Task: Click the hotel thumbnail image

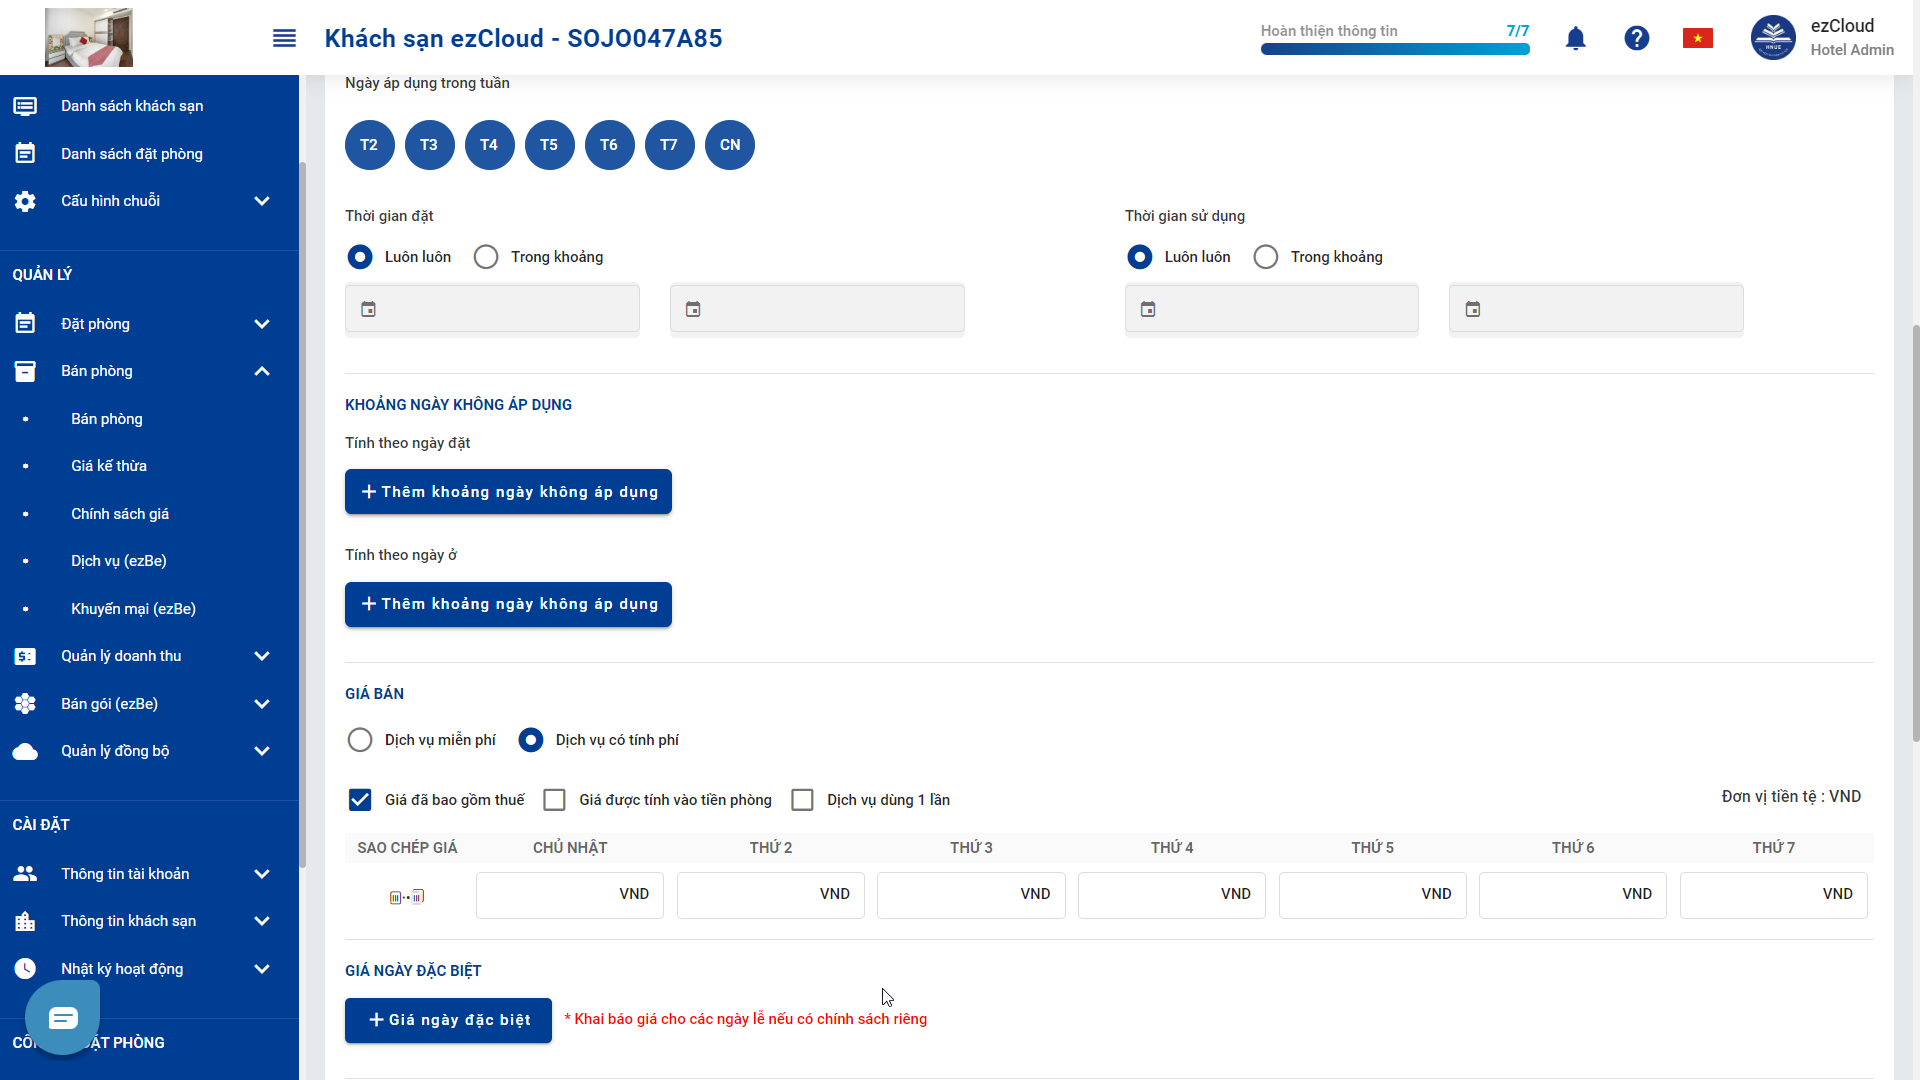Action: [89, 37]
